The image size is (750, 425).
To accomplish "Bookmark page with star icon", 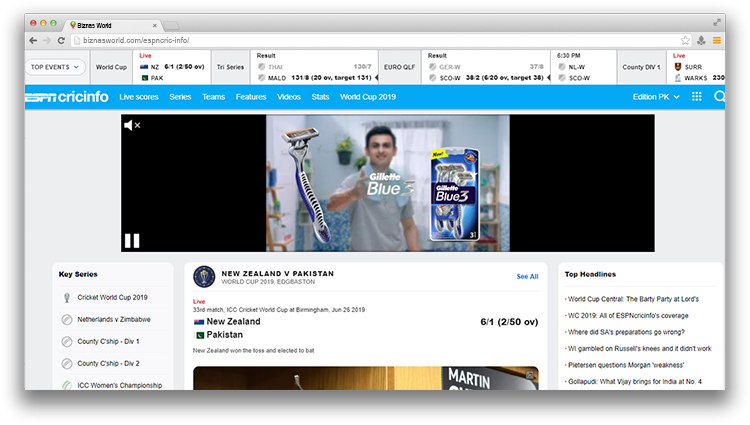I will 684,40.
